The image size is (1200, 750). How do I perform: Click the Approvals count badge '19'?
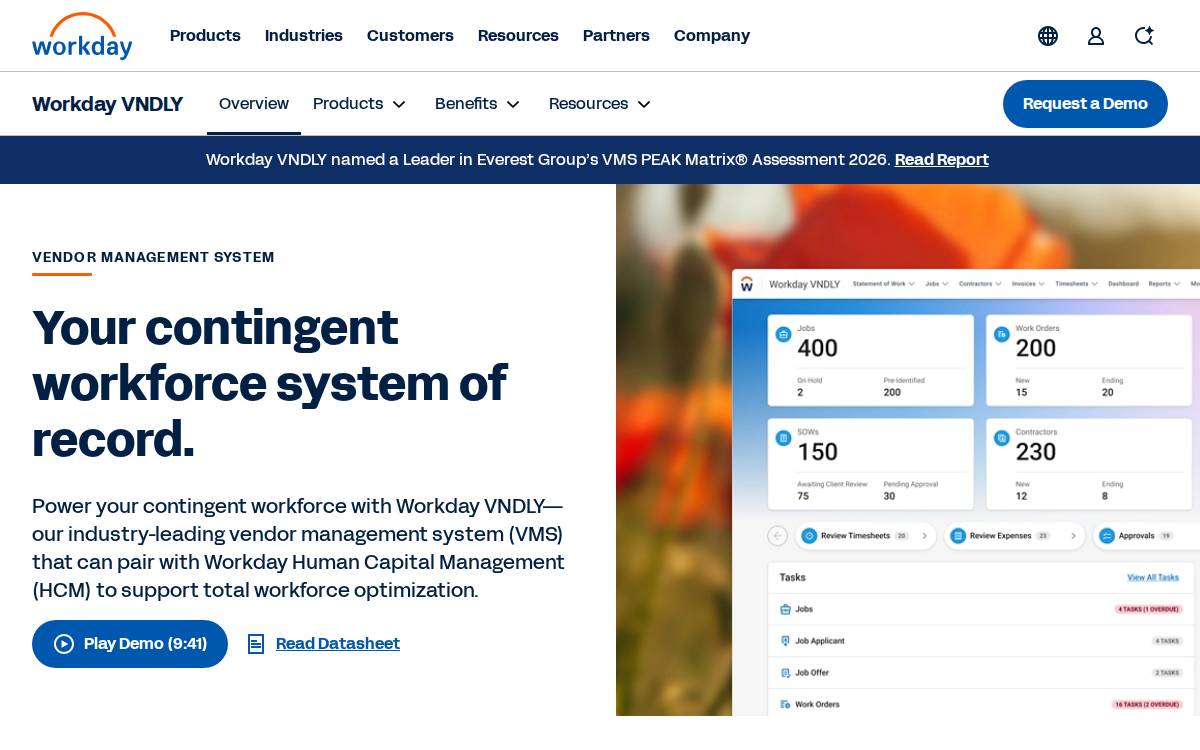[x=1165, y=536]
